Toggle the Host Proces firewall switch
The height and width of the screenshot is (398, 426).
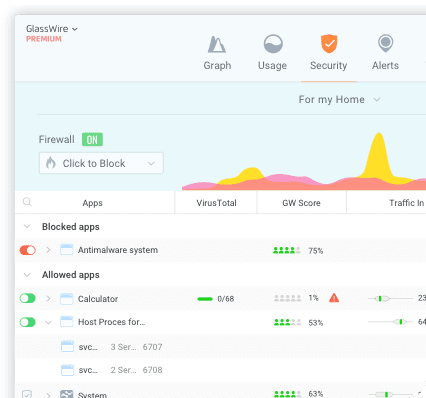pos(28,322)
